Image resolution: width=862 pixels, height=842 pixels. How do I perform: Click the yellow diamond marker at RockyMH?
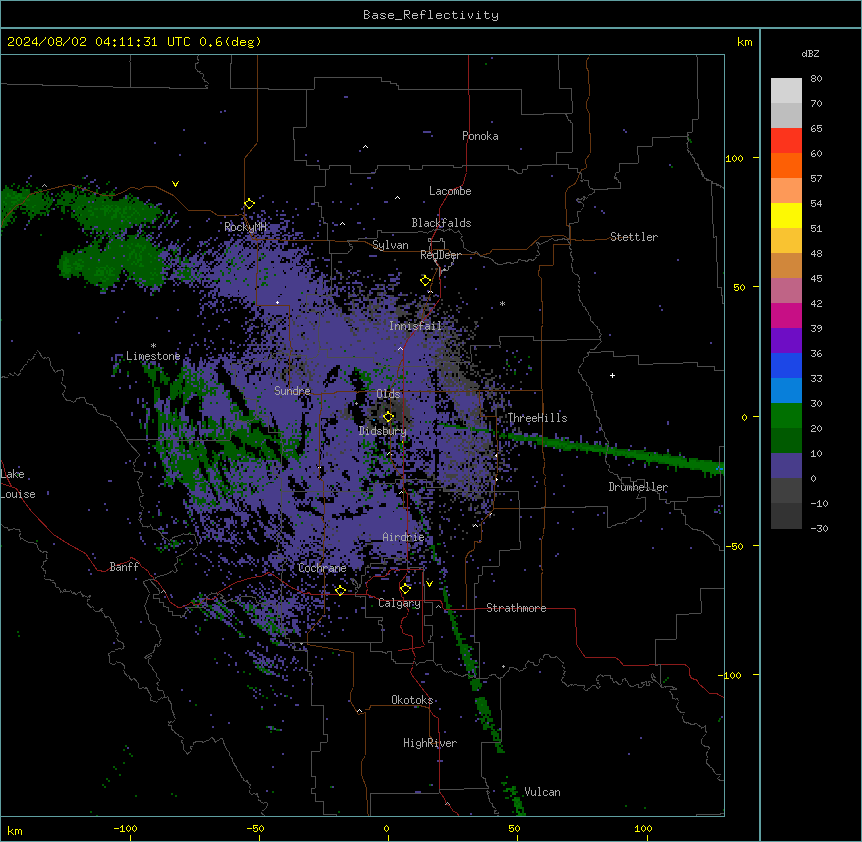(x=249, y=204)
